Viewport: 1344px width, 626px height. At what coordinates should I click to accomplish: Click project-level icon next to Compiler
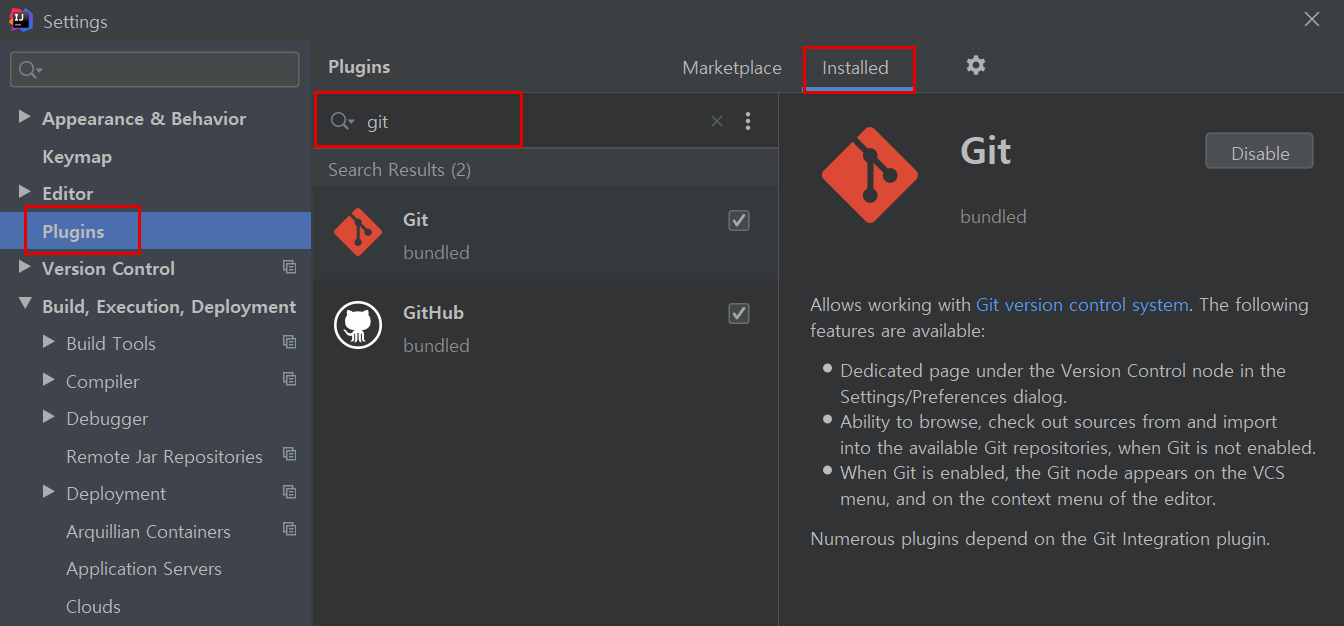tap(290, 379)
